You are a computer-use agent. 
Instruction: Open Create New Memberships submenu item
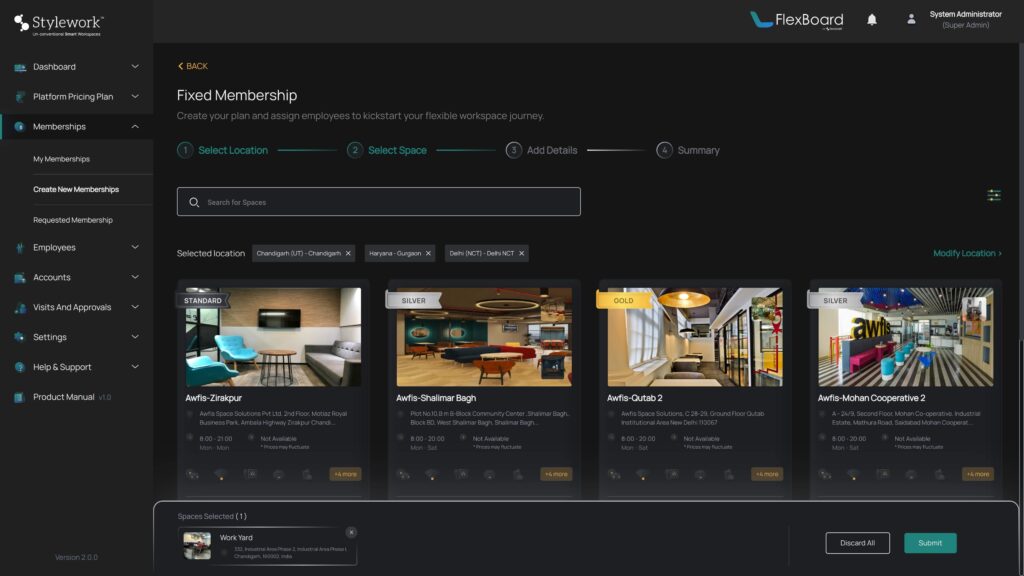pyautogui.click(x=76, y=189)
